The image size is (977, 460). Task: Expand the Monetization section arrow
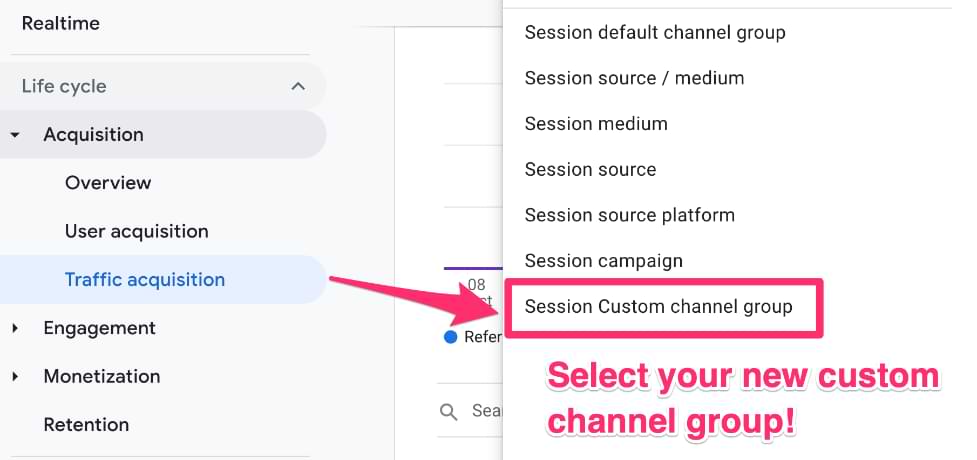16,376
